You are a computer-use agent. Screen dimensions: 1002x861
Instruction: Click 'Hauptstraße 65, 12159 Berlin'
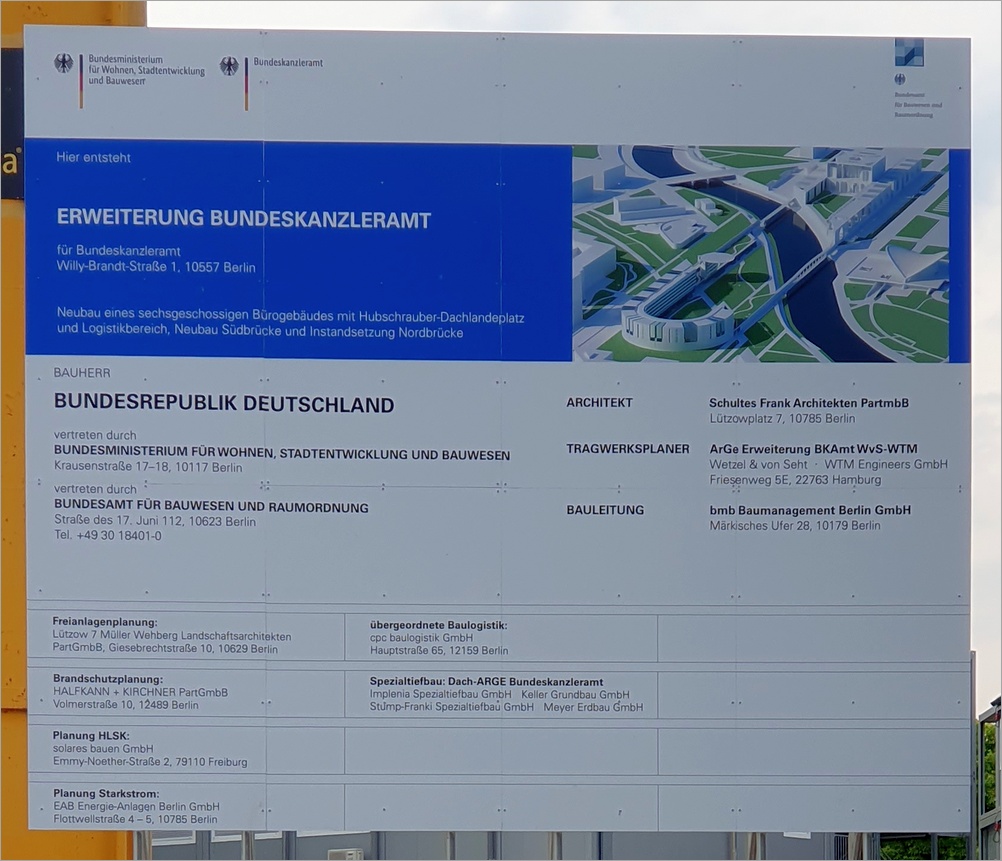[x=439, y=651]
